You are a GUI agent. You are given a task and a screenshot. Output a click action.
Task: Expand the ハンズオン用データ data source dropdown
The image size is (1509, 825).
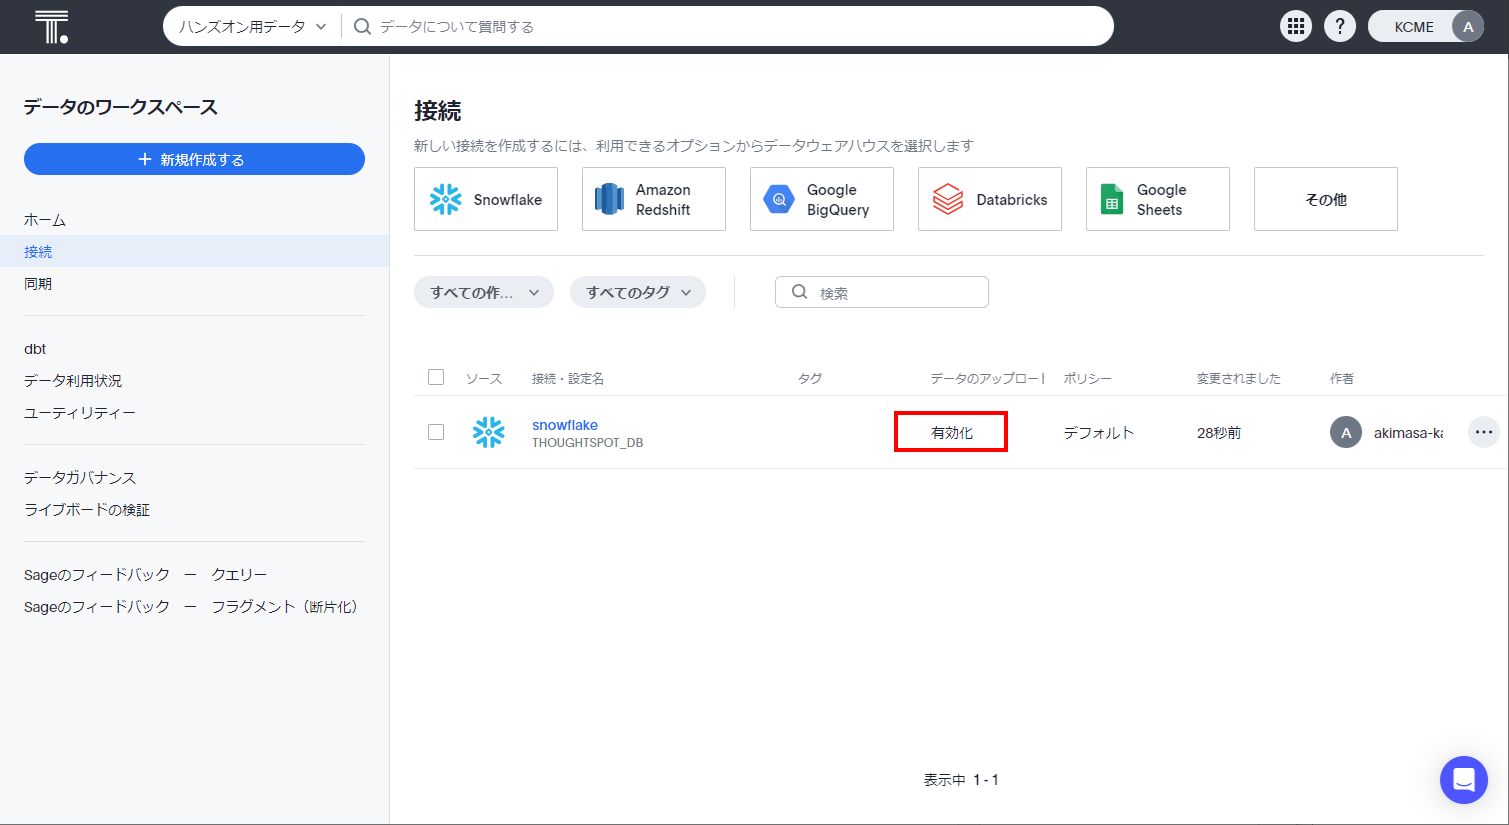[253, 27]
